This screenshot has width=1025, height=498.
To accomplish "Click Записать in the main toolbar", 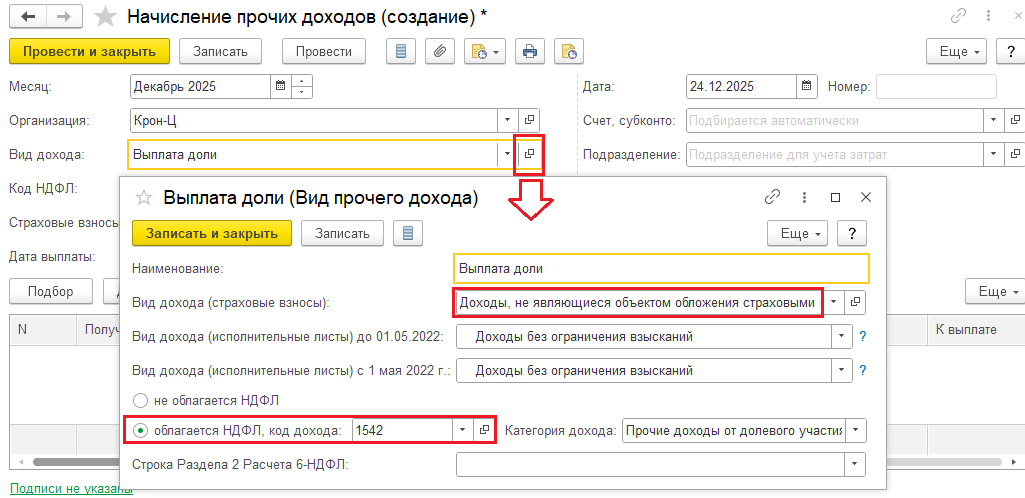I will [220, 51].
